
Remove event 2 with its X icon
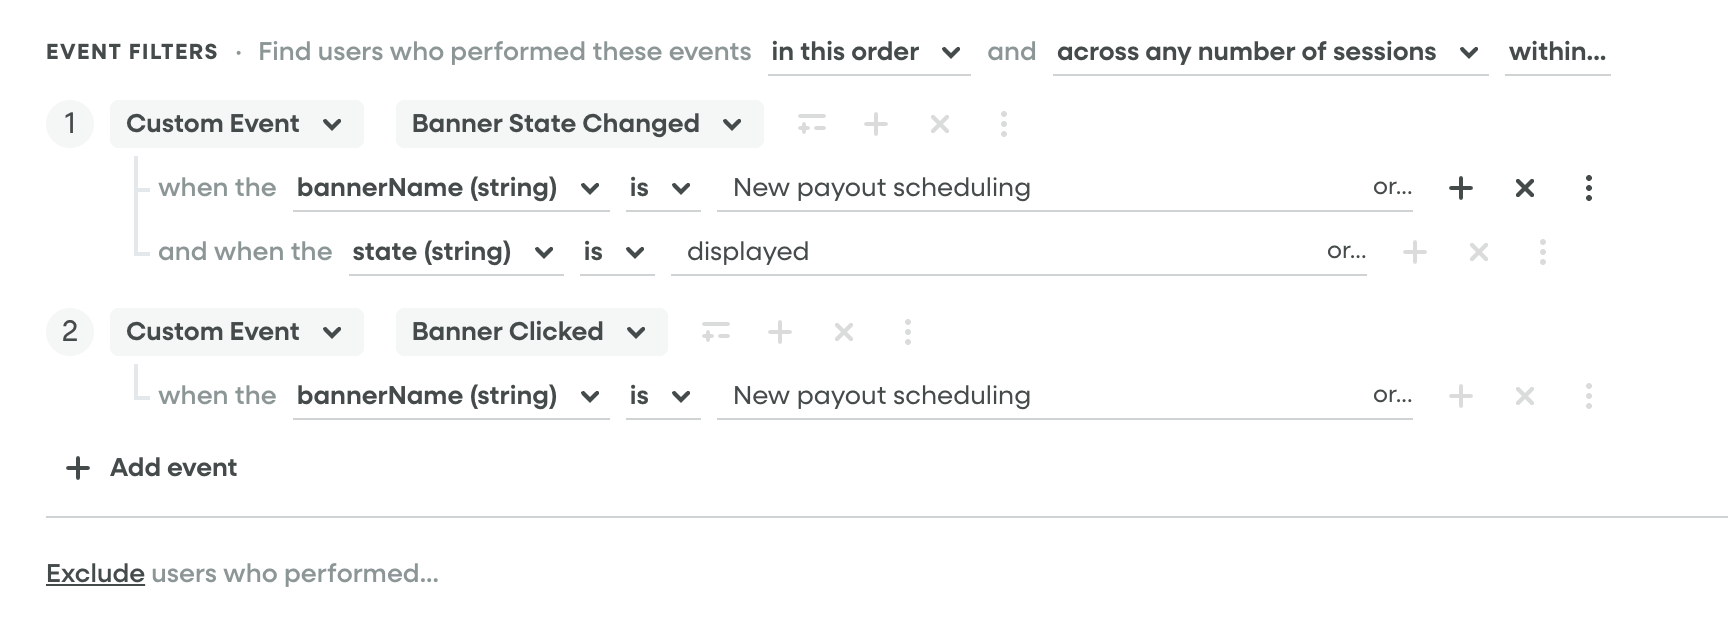(x=844, y=332)
